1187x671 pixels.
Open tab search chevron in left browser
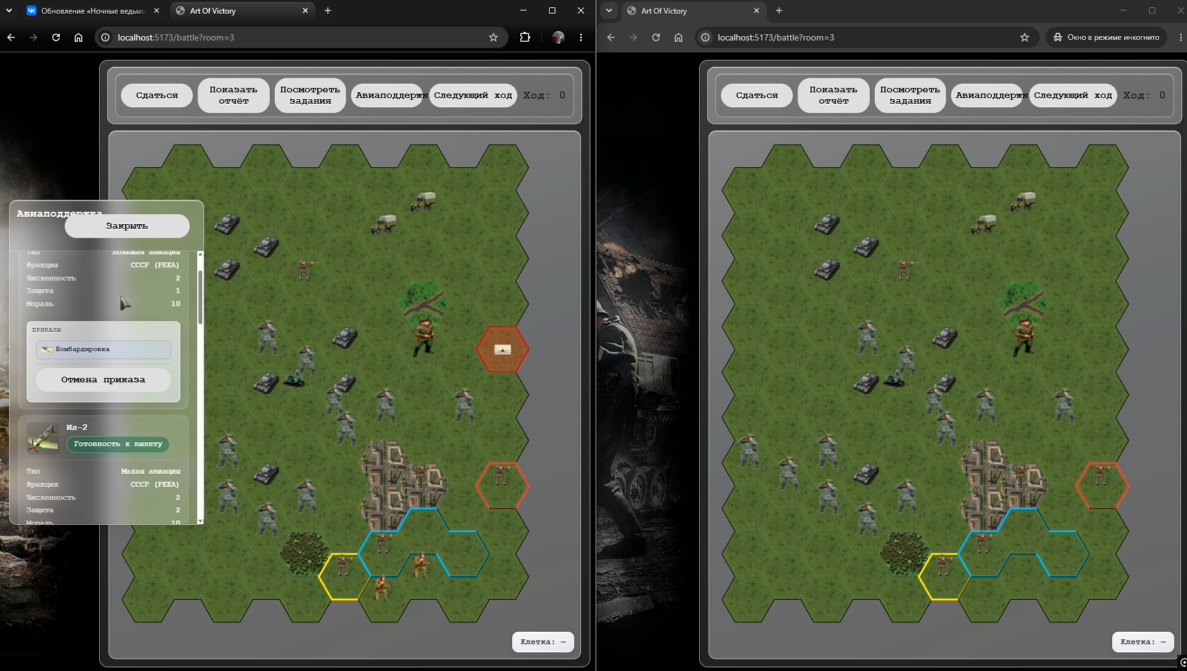9,11
